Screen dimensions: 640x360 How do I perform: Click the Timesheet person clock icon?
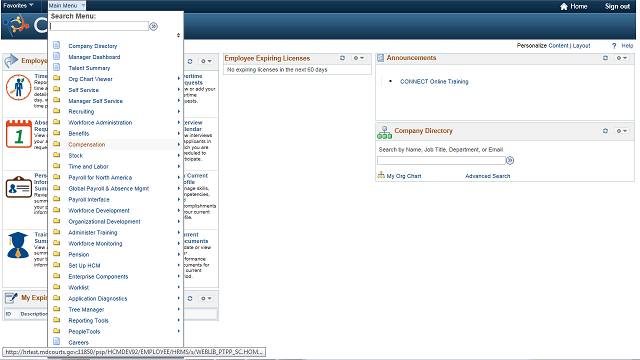[19, 87]
